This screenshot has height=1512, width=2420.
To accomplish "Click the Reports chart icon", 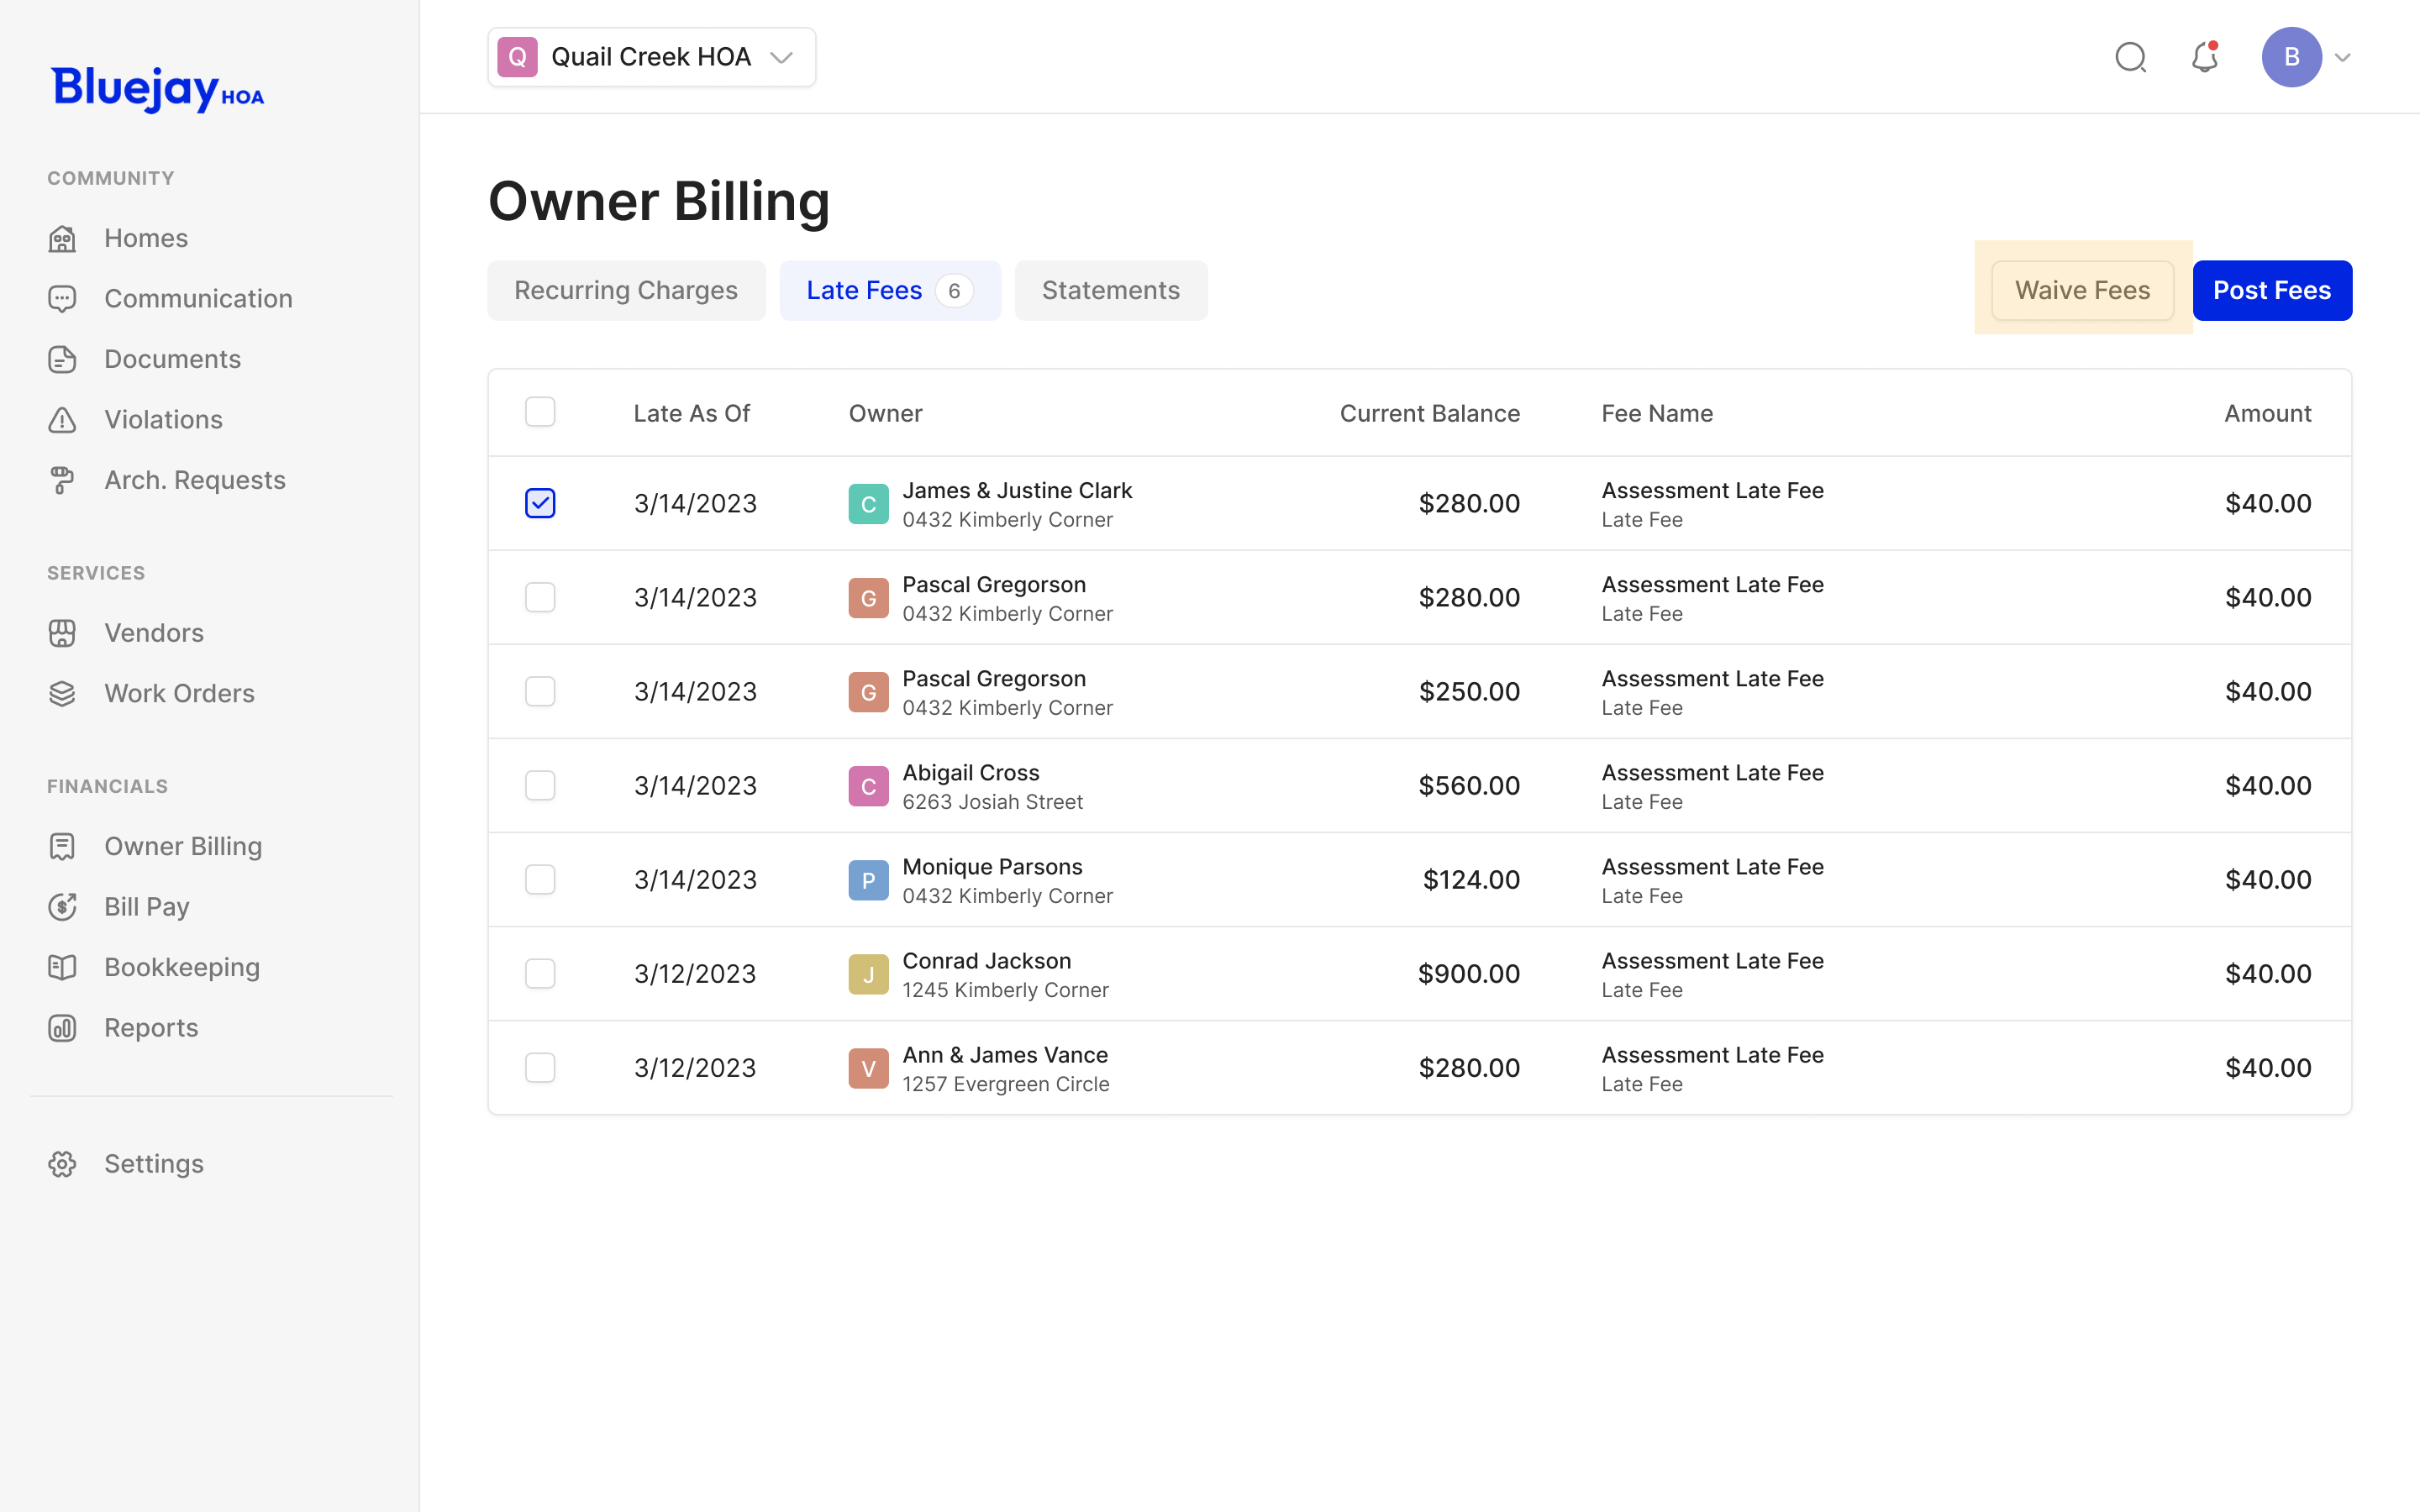I will [62, 1028].
